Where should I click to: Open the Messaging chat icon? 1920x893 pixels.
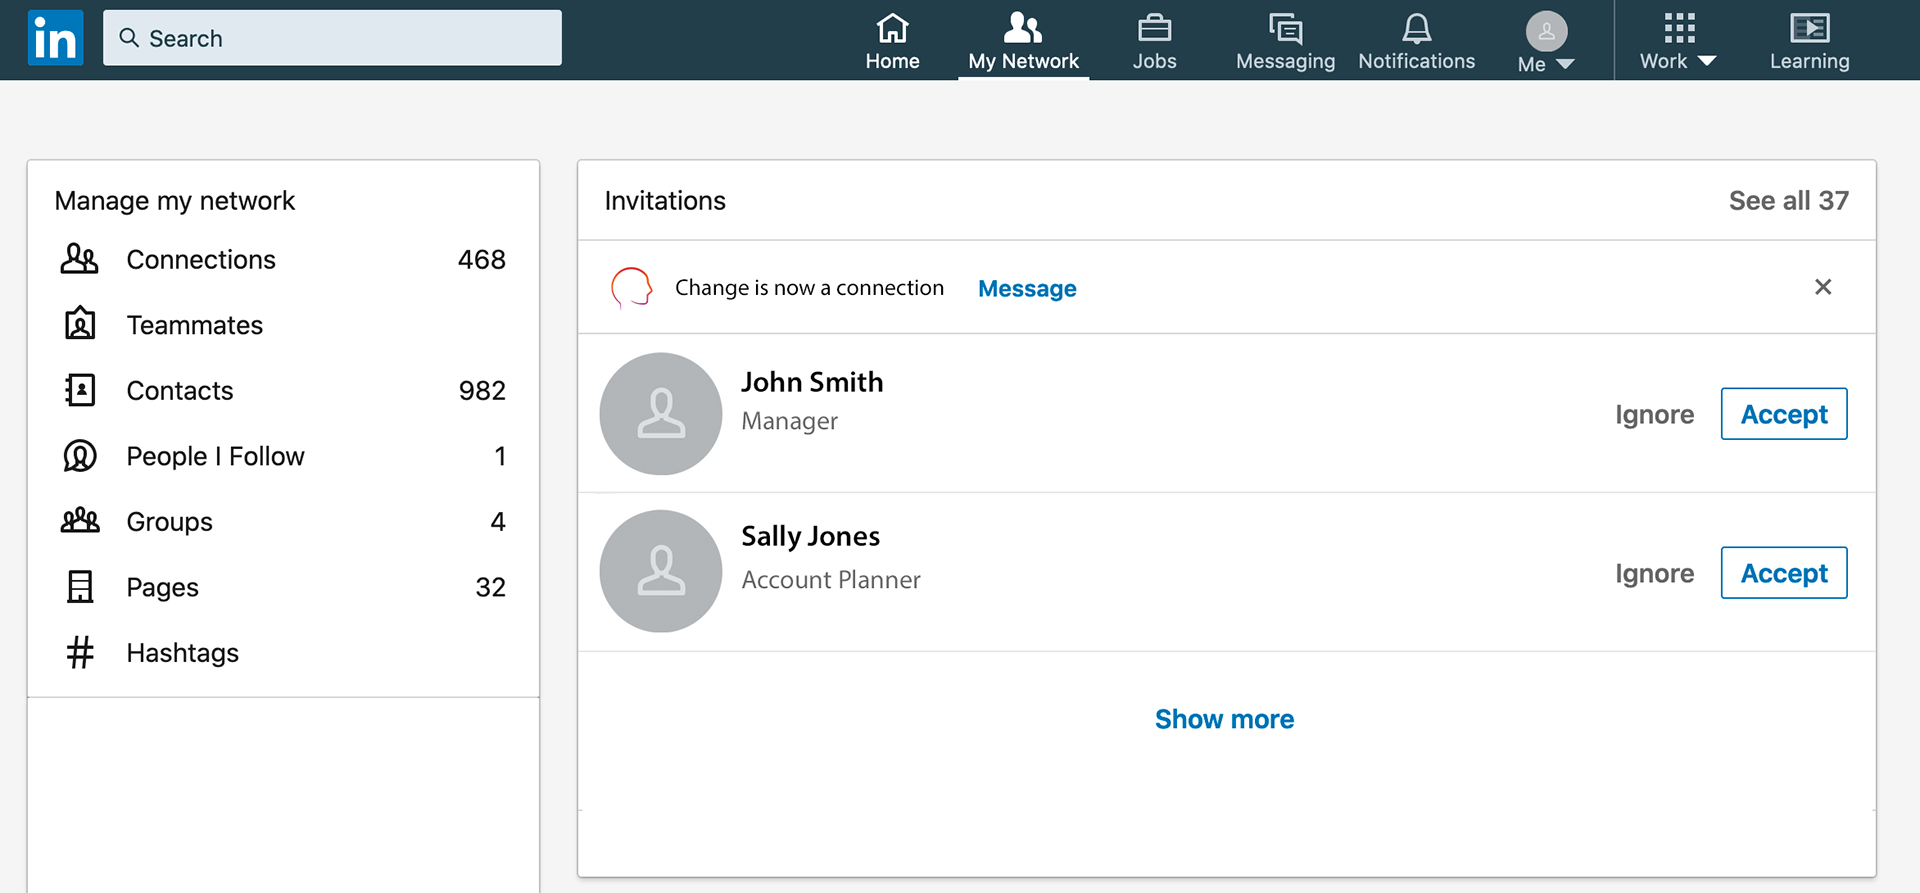pos(1285,28)
